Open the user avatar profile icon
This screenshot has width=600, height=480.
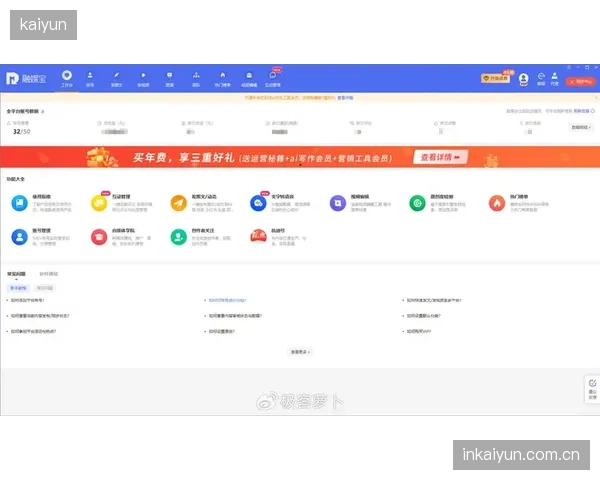click(x=523, y=79)
